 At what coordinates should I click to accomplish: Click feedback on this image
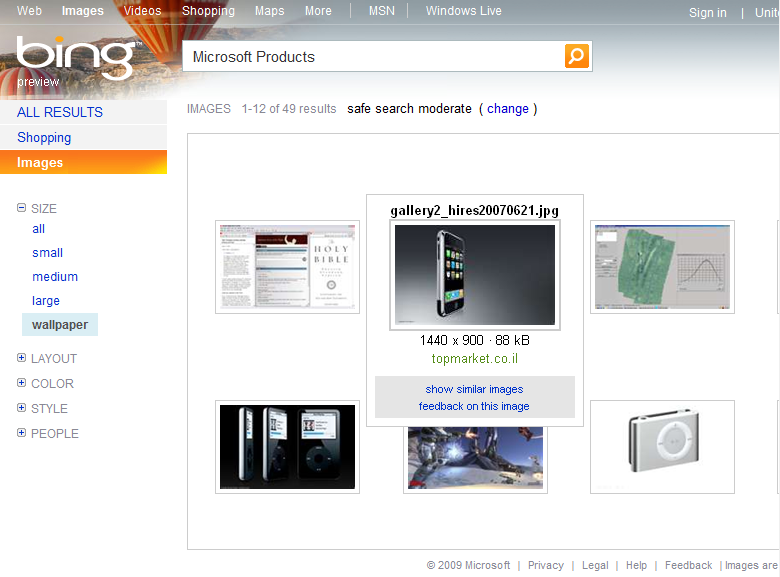[x=474, y=406]
